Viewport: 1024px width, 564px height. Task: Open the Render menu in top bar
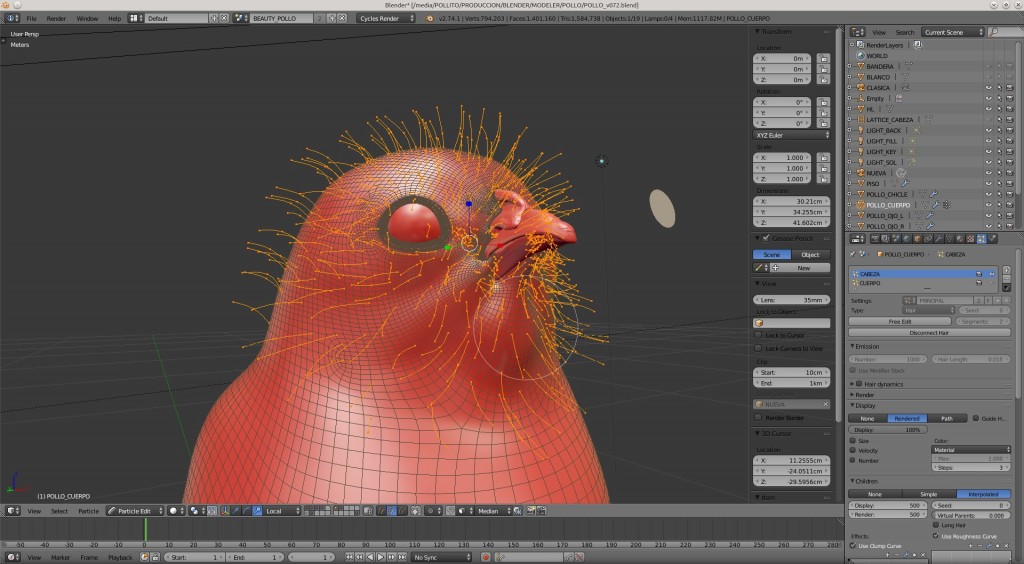pos(56,18)
